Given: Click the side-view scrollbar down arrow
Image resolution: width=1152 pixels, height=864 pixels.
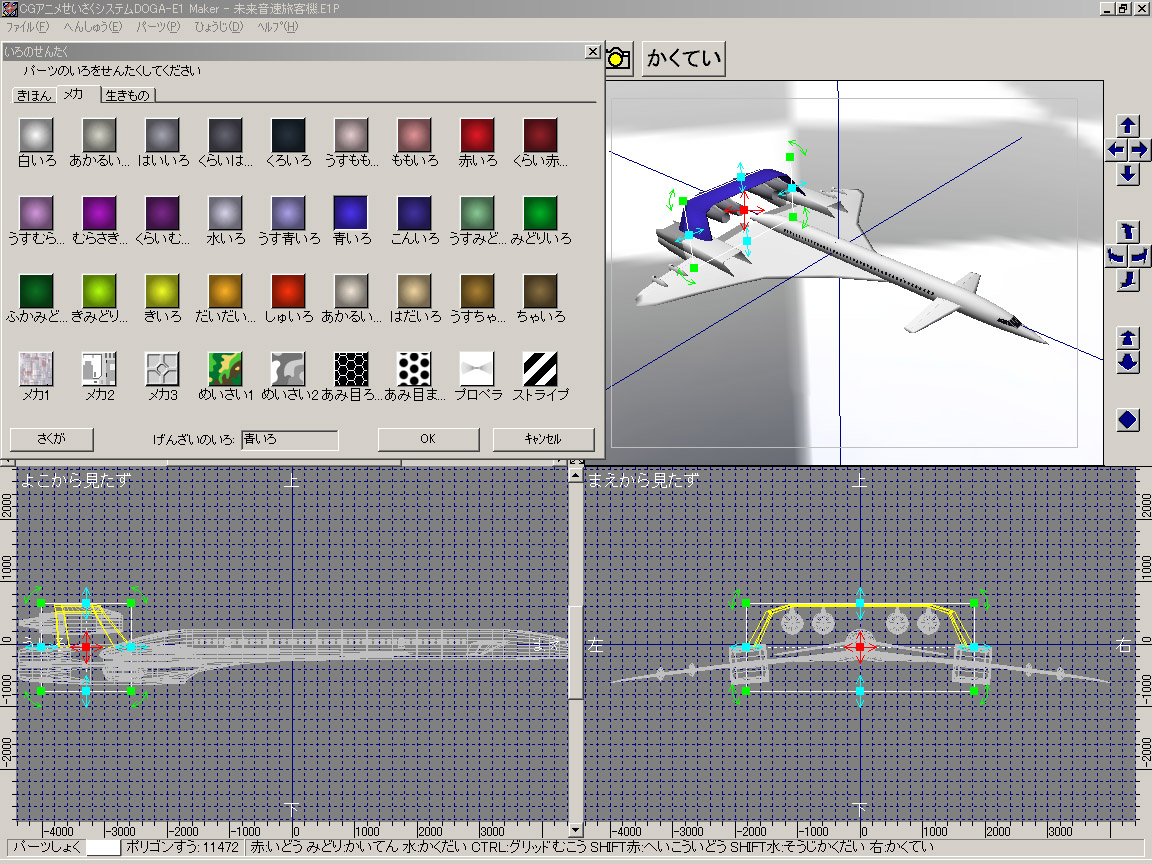Looking at the screenshot, I should tap(574, 829).
